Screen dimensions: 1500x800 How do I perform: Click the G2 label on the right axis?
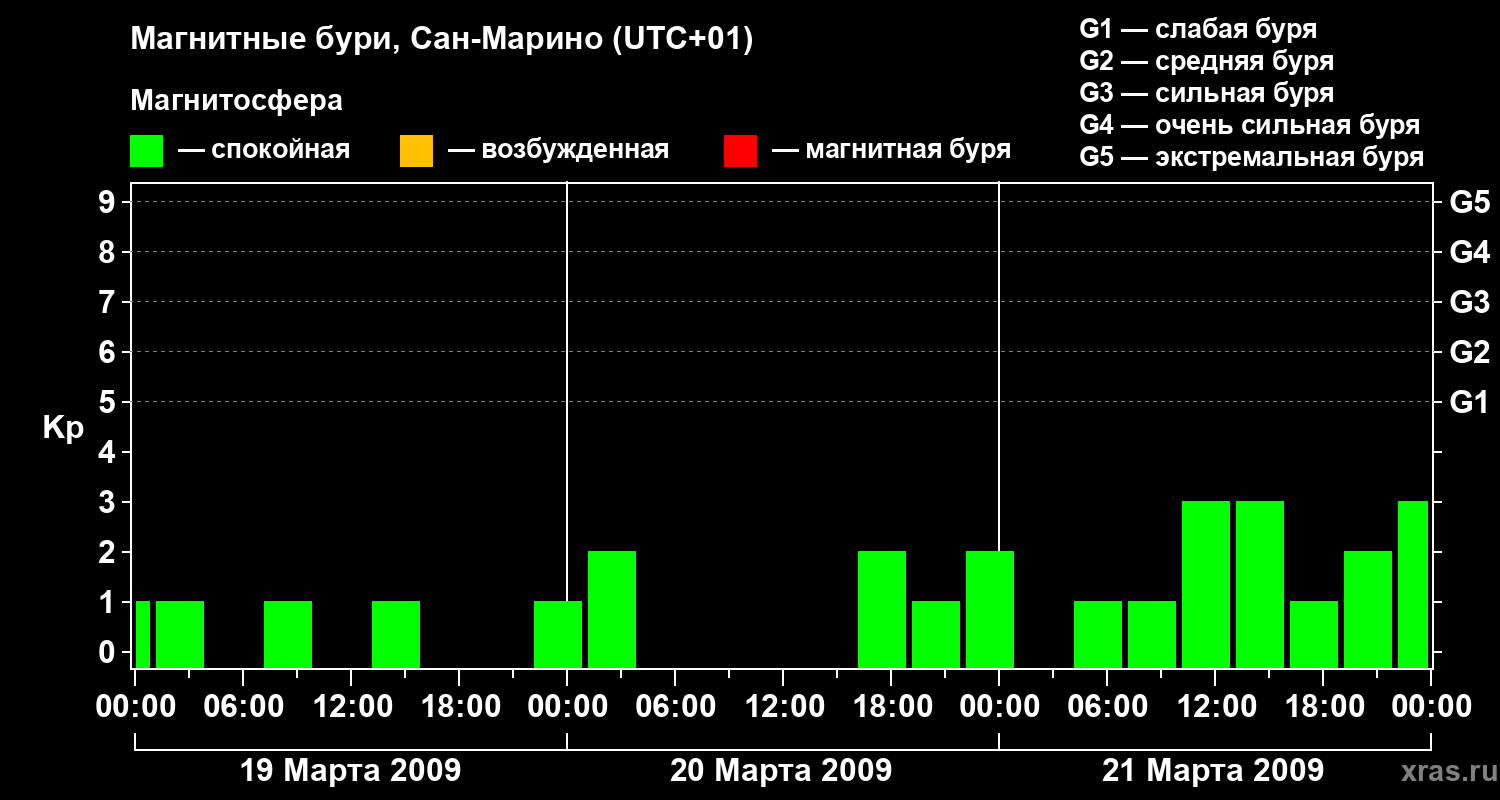click(1469, 352)
